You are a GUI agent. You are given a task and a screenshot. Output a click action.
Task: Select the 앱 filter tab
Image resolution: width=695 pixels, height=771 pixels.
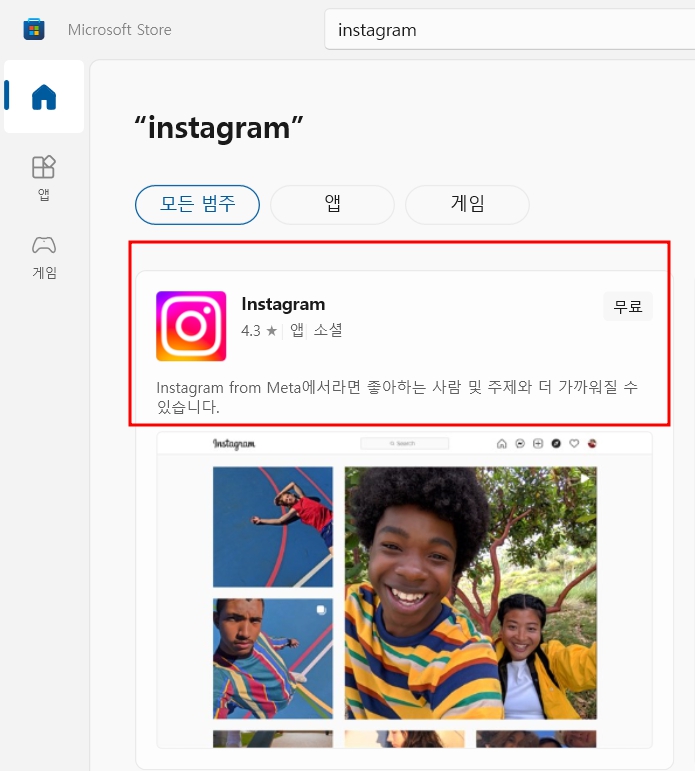[332, 205]
